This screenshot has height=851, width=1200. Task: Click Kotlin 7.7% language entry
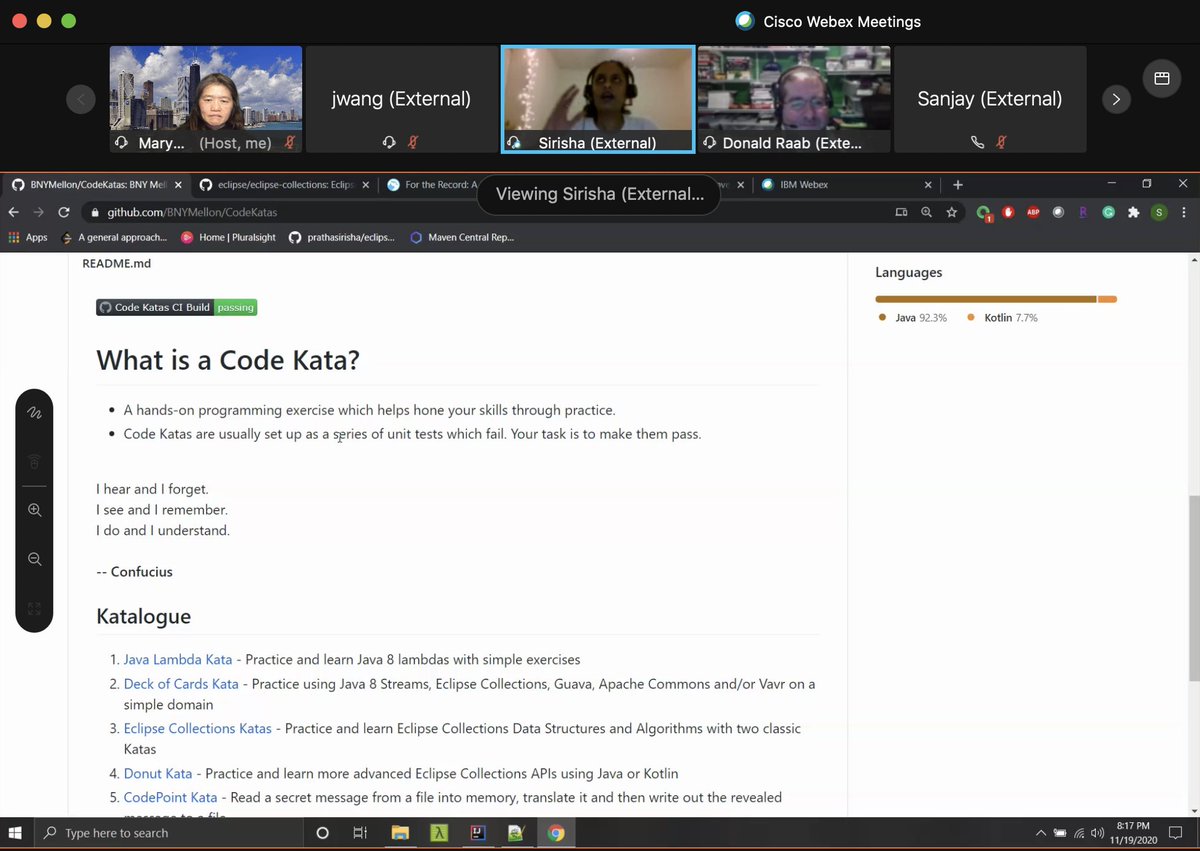click(1003, 318)
